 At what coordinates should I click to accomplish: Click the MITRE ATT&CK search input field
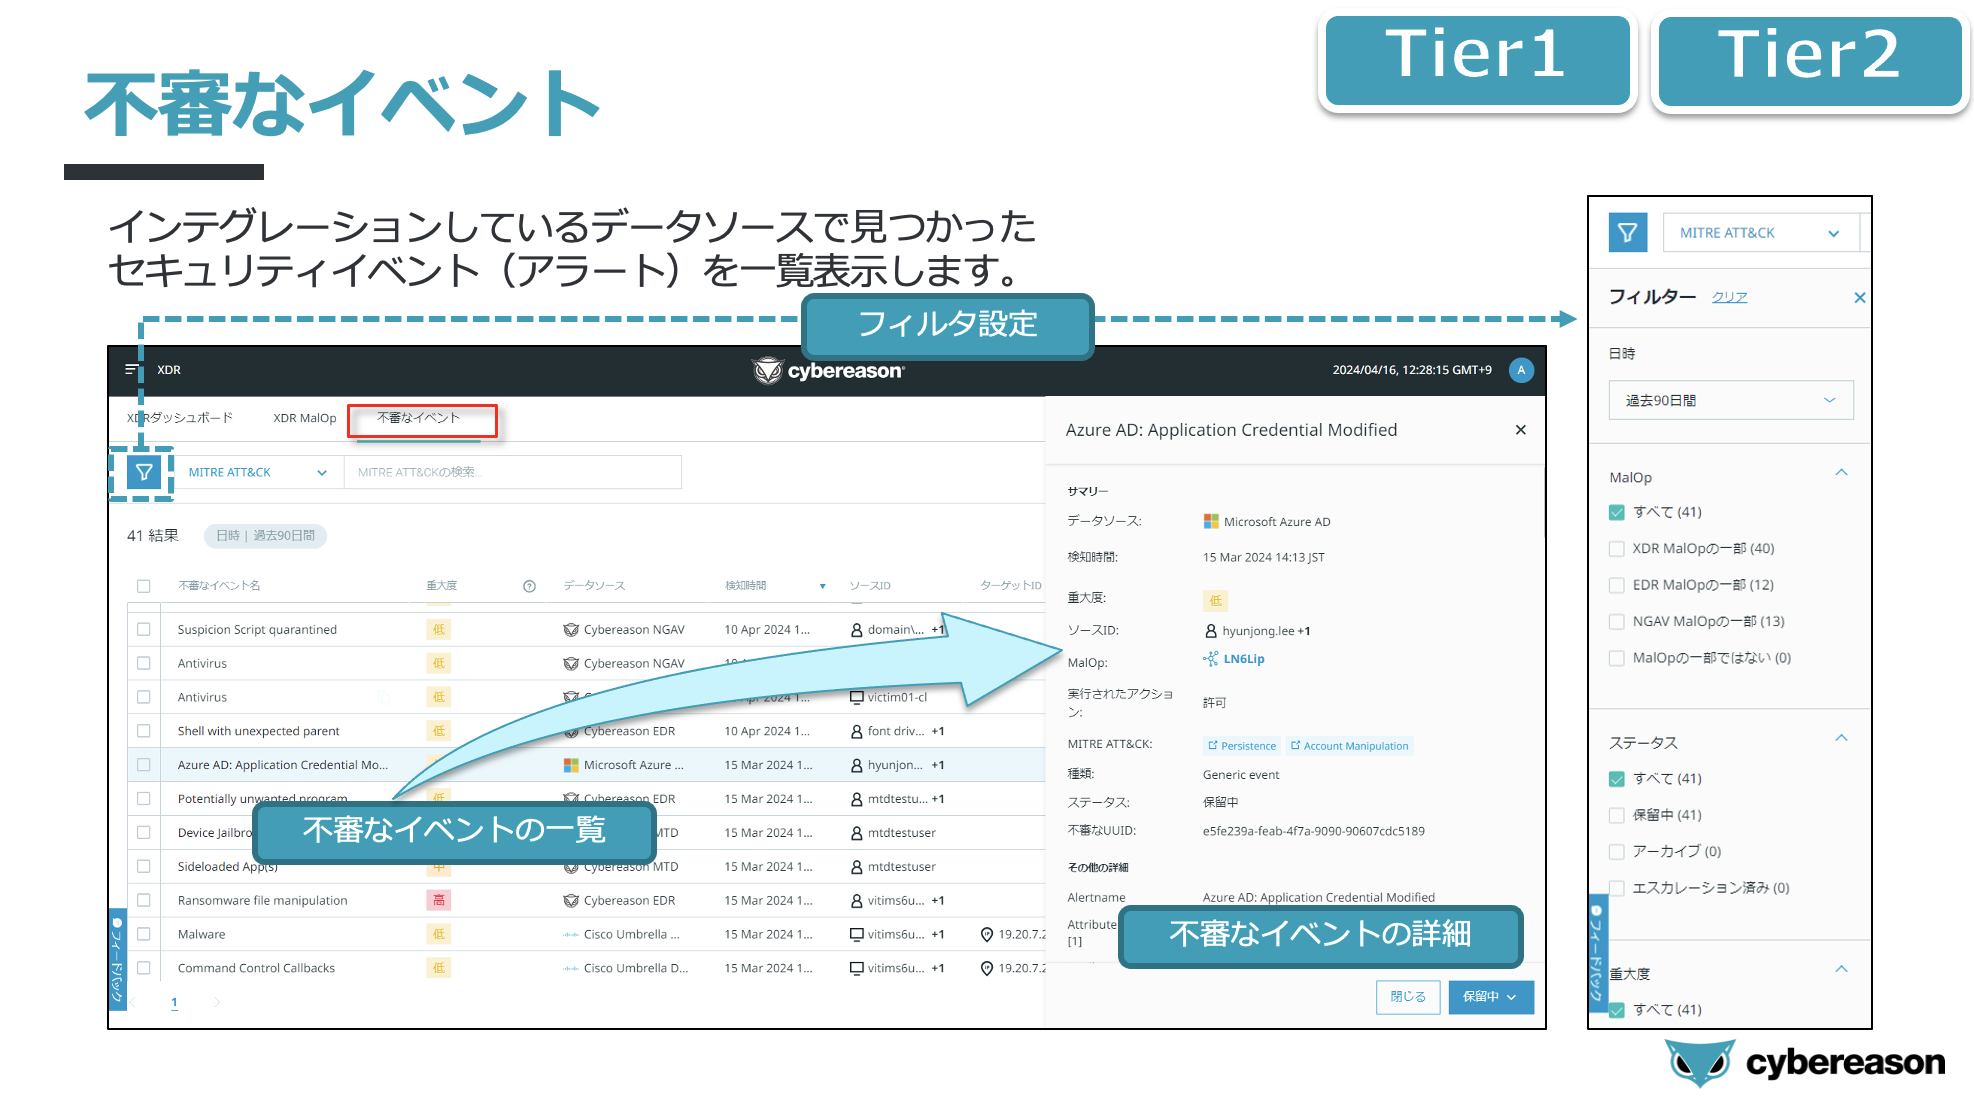click(512, 472)
